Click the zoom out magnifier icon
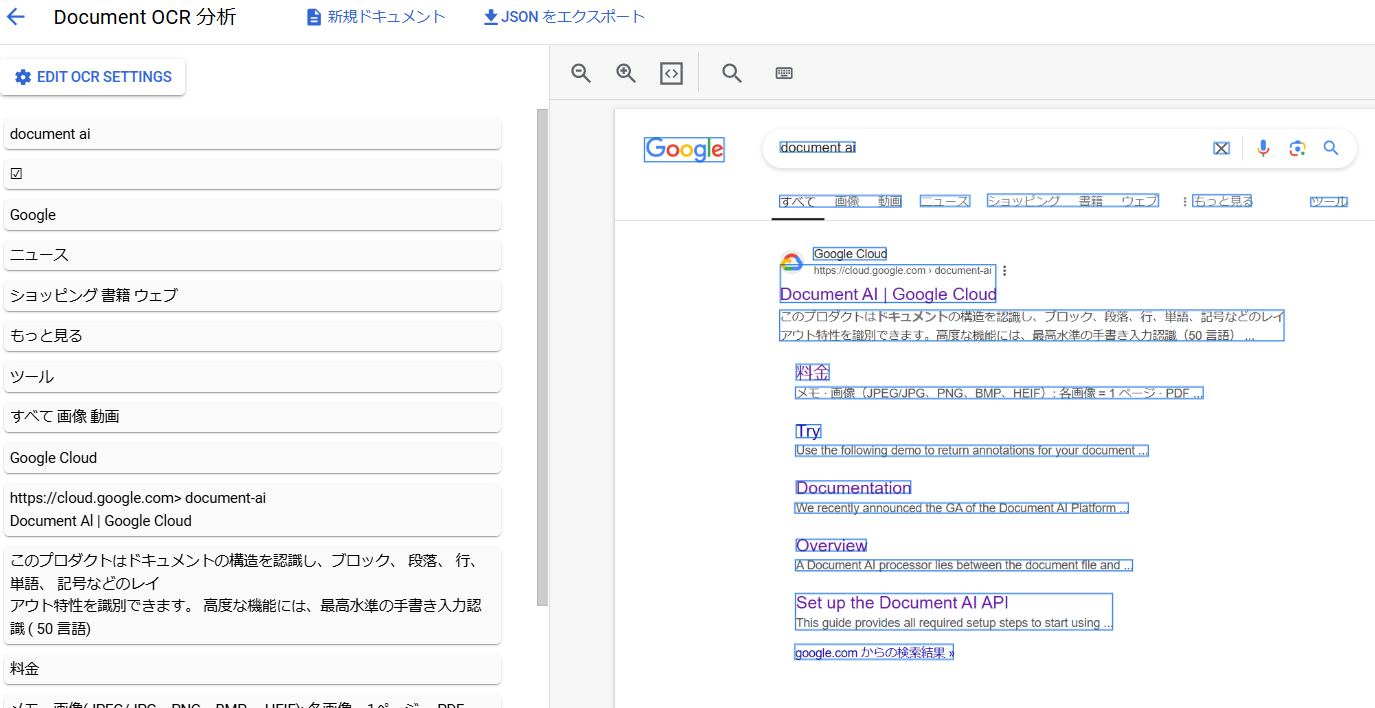1375x708 pixels. click(581, 72)
